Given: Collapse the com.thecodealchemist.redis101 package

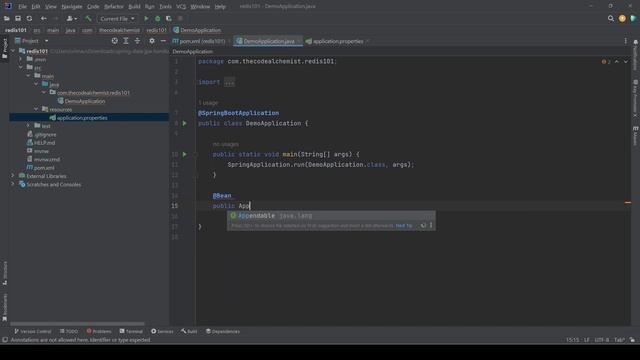Looking at the screenshot, I should 44,93.
